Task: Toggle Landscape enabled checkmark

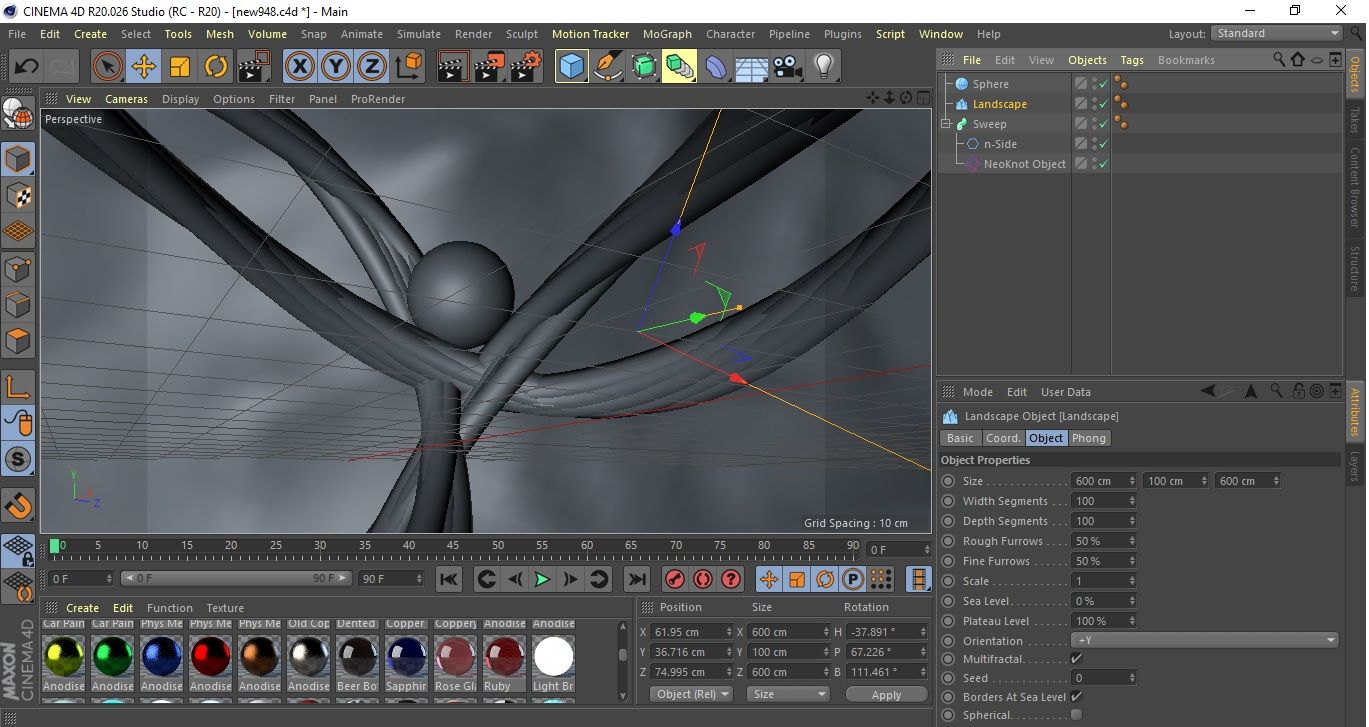Action: (x=1104, y=104)
